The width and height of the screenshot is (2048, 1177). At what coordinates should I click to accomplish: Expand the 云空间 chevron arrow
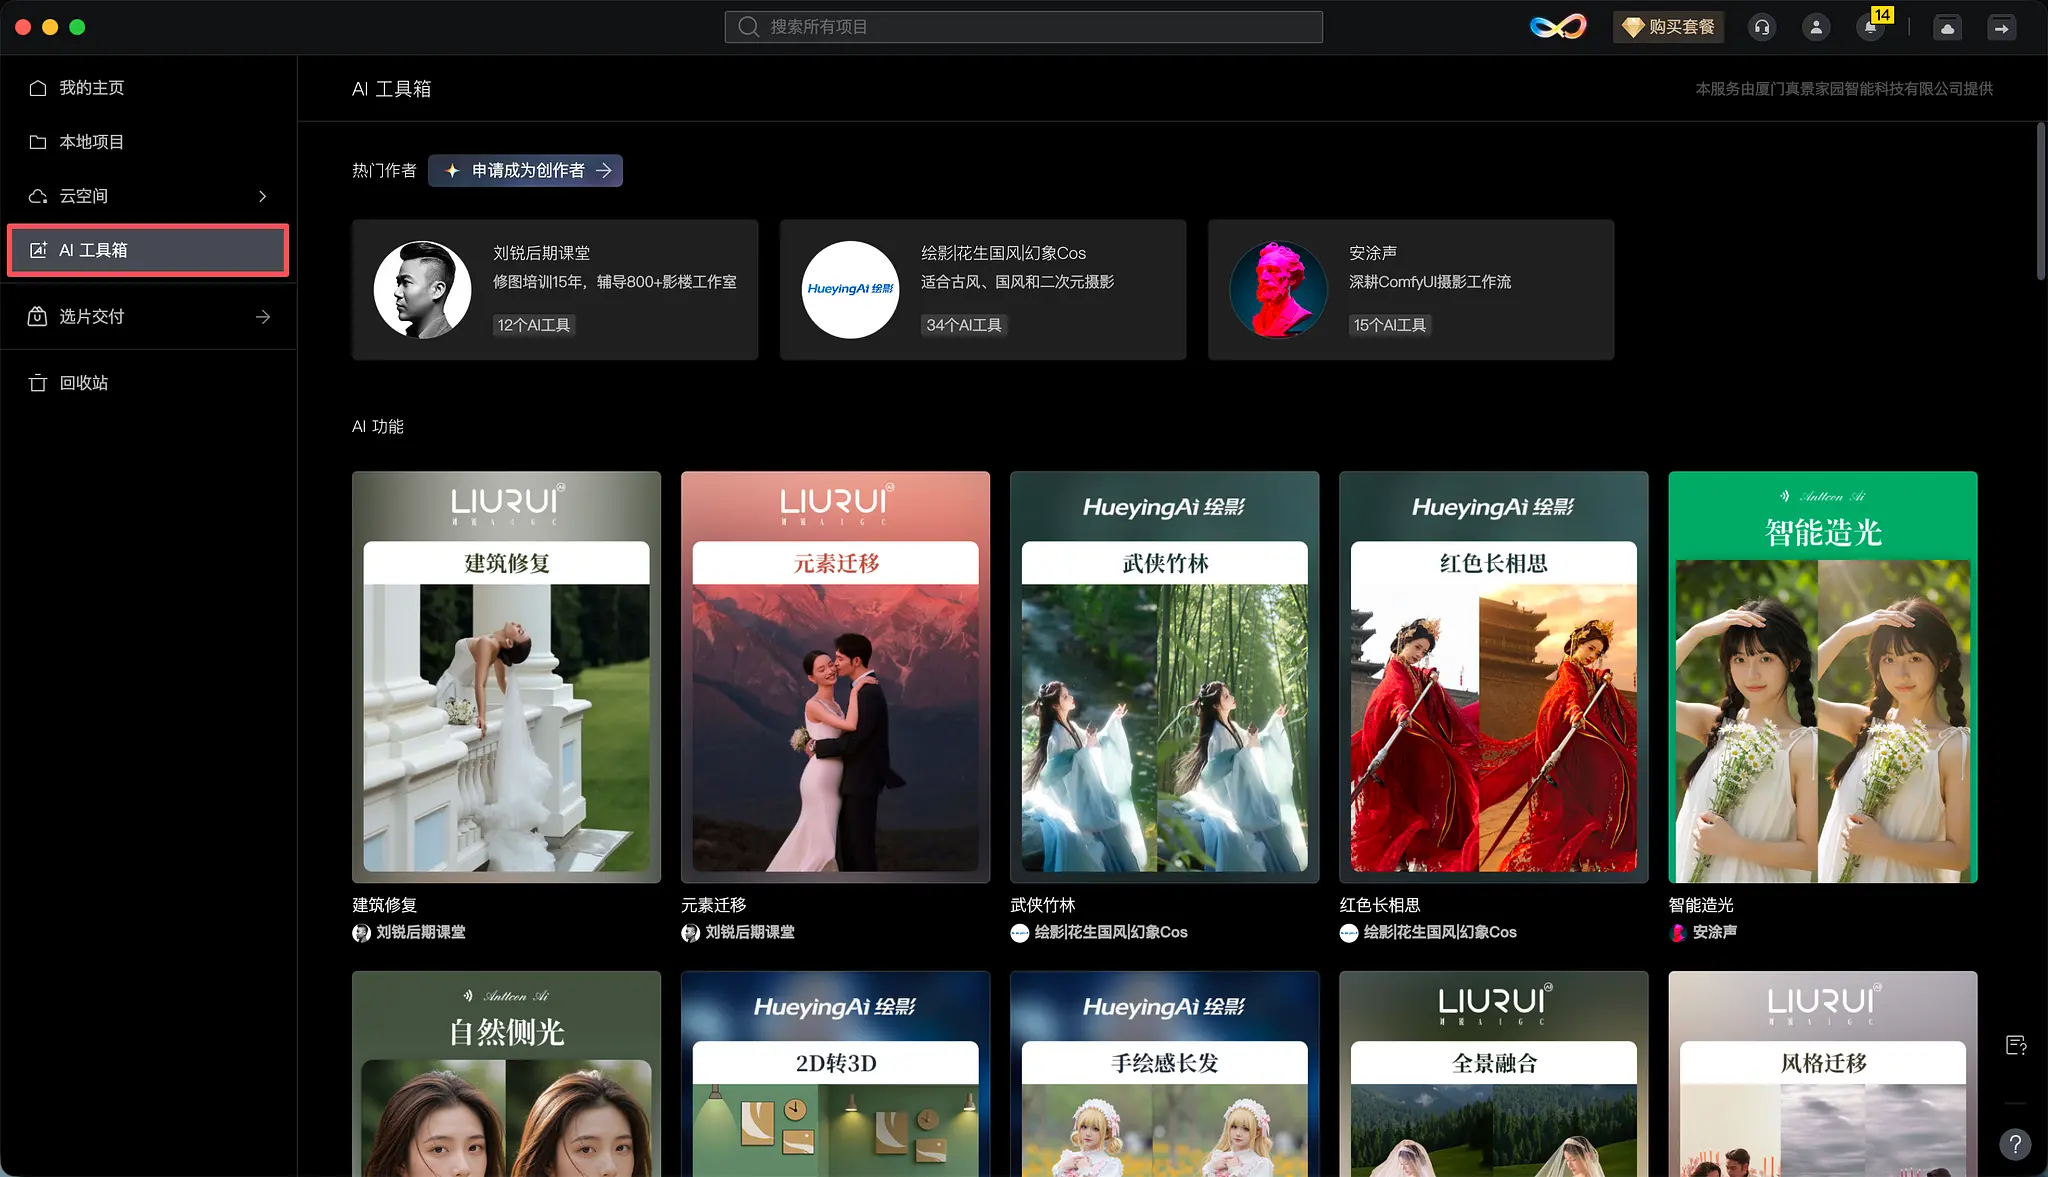[263, 196]
